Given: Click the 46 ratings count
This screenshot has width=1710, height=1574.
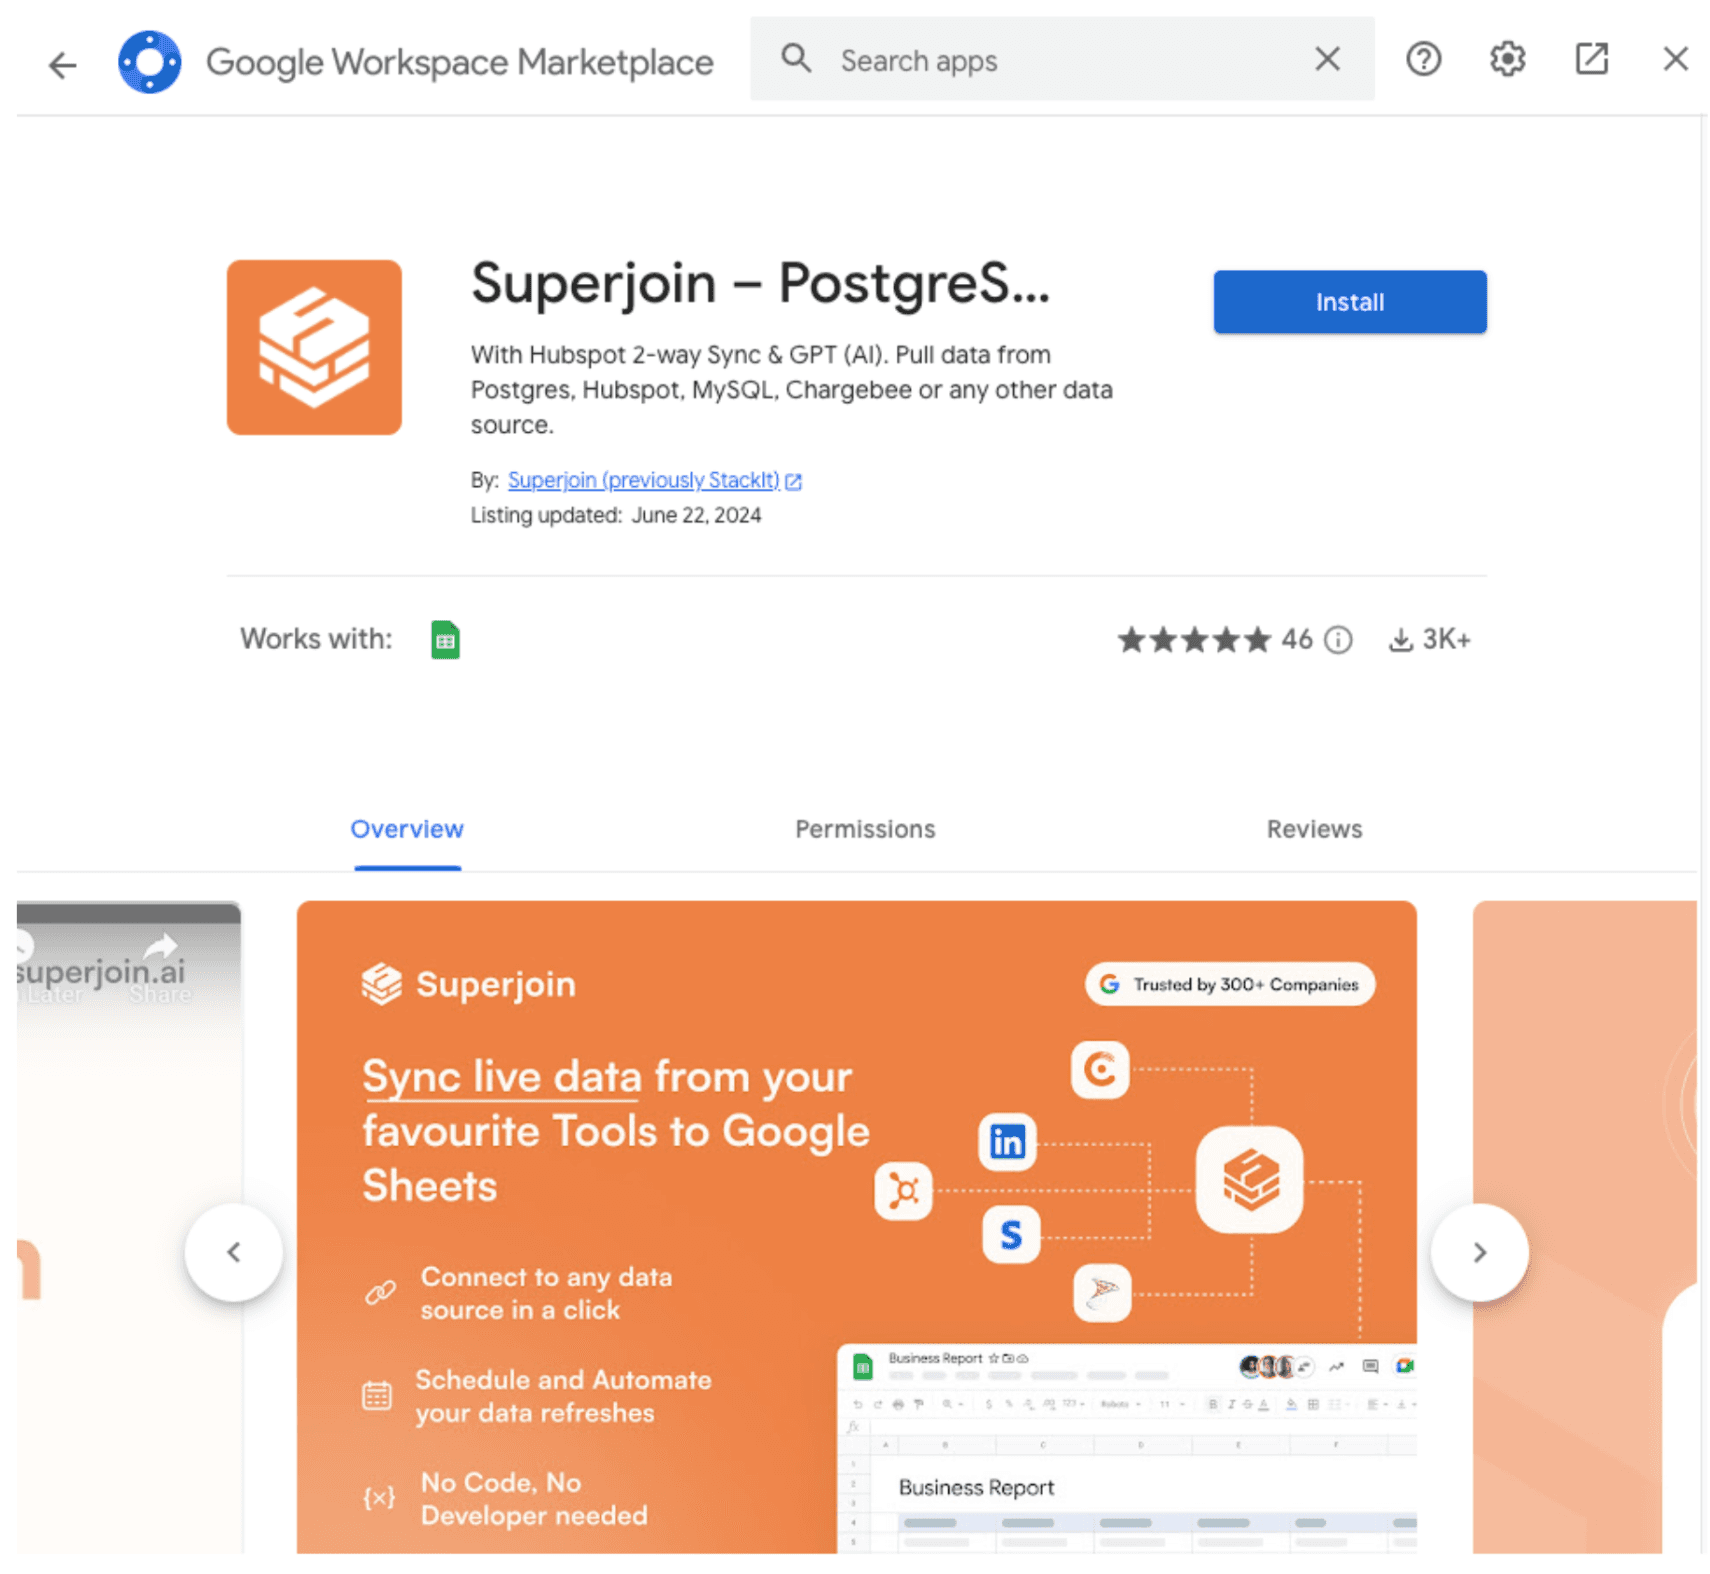Looking at the screenshot, I should pos(1296,639).
